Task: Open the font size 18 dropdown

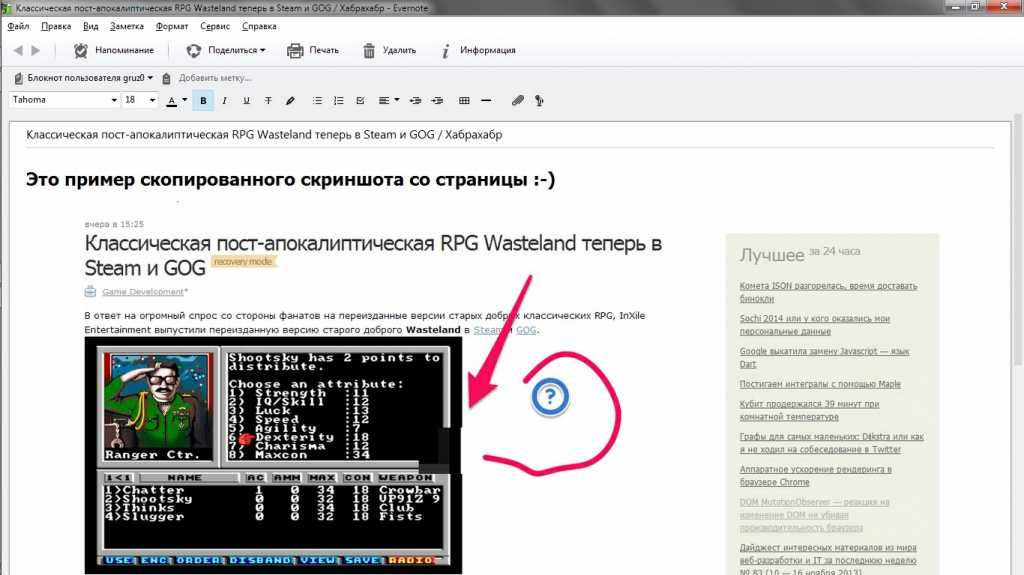Action: (x=152, y=100)
